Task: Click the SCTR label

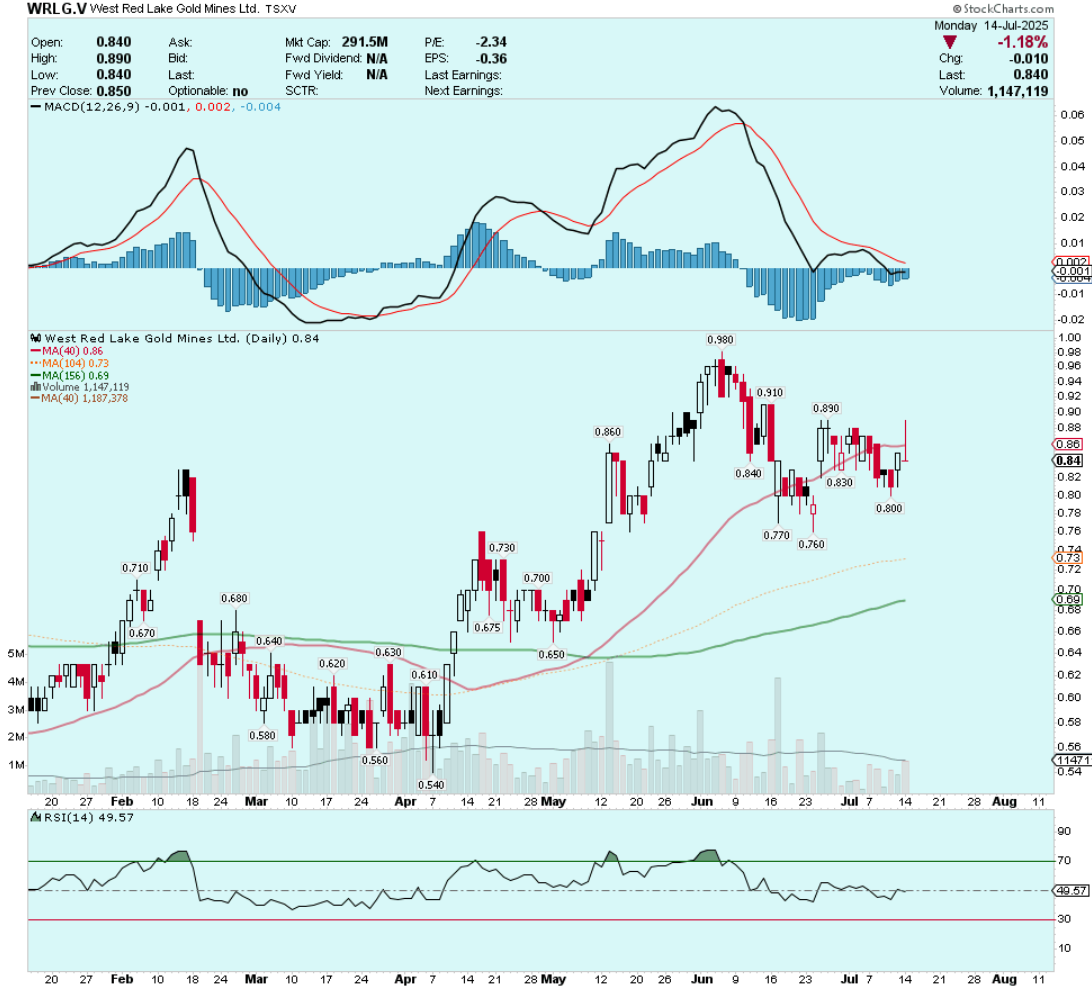Action: tap(301, 91)
